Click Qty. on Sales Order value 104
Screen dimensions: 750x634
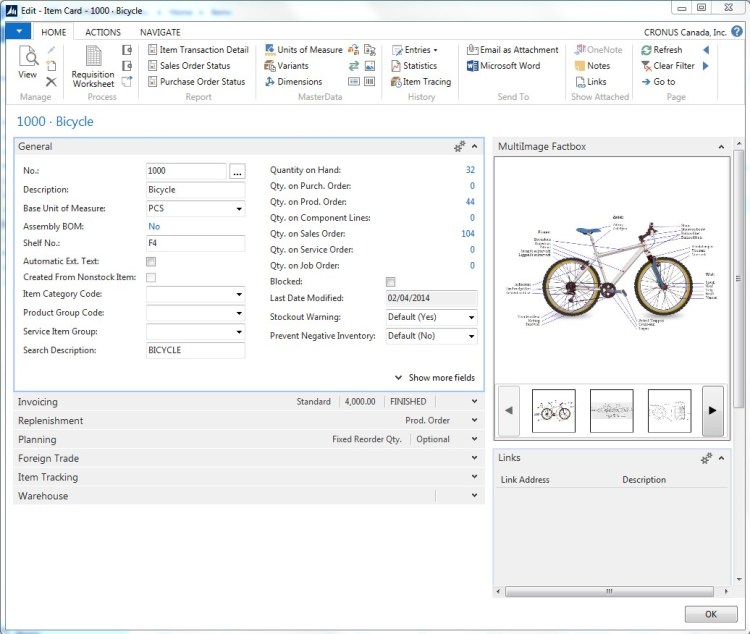(x=468, y=234)
